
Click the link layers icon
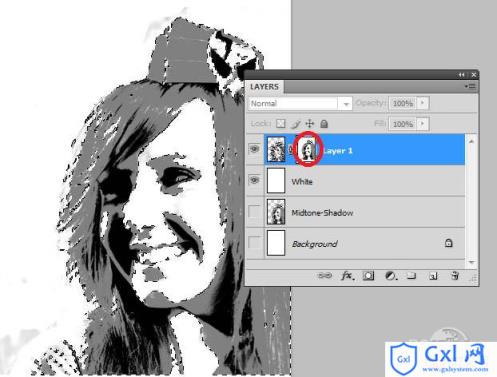[325, 276]
